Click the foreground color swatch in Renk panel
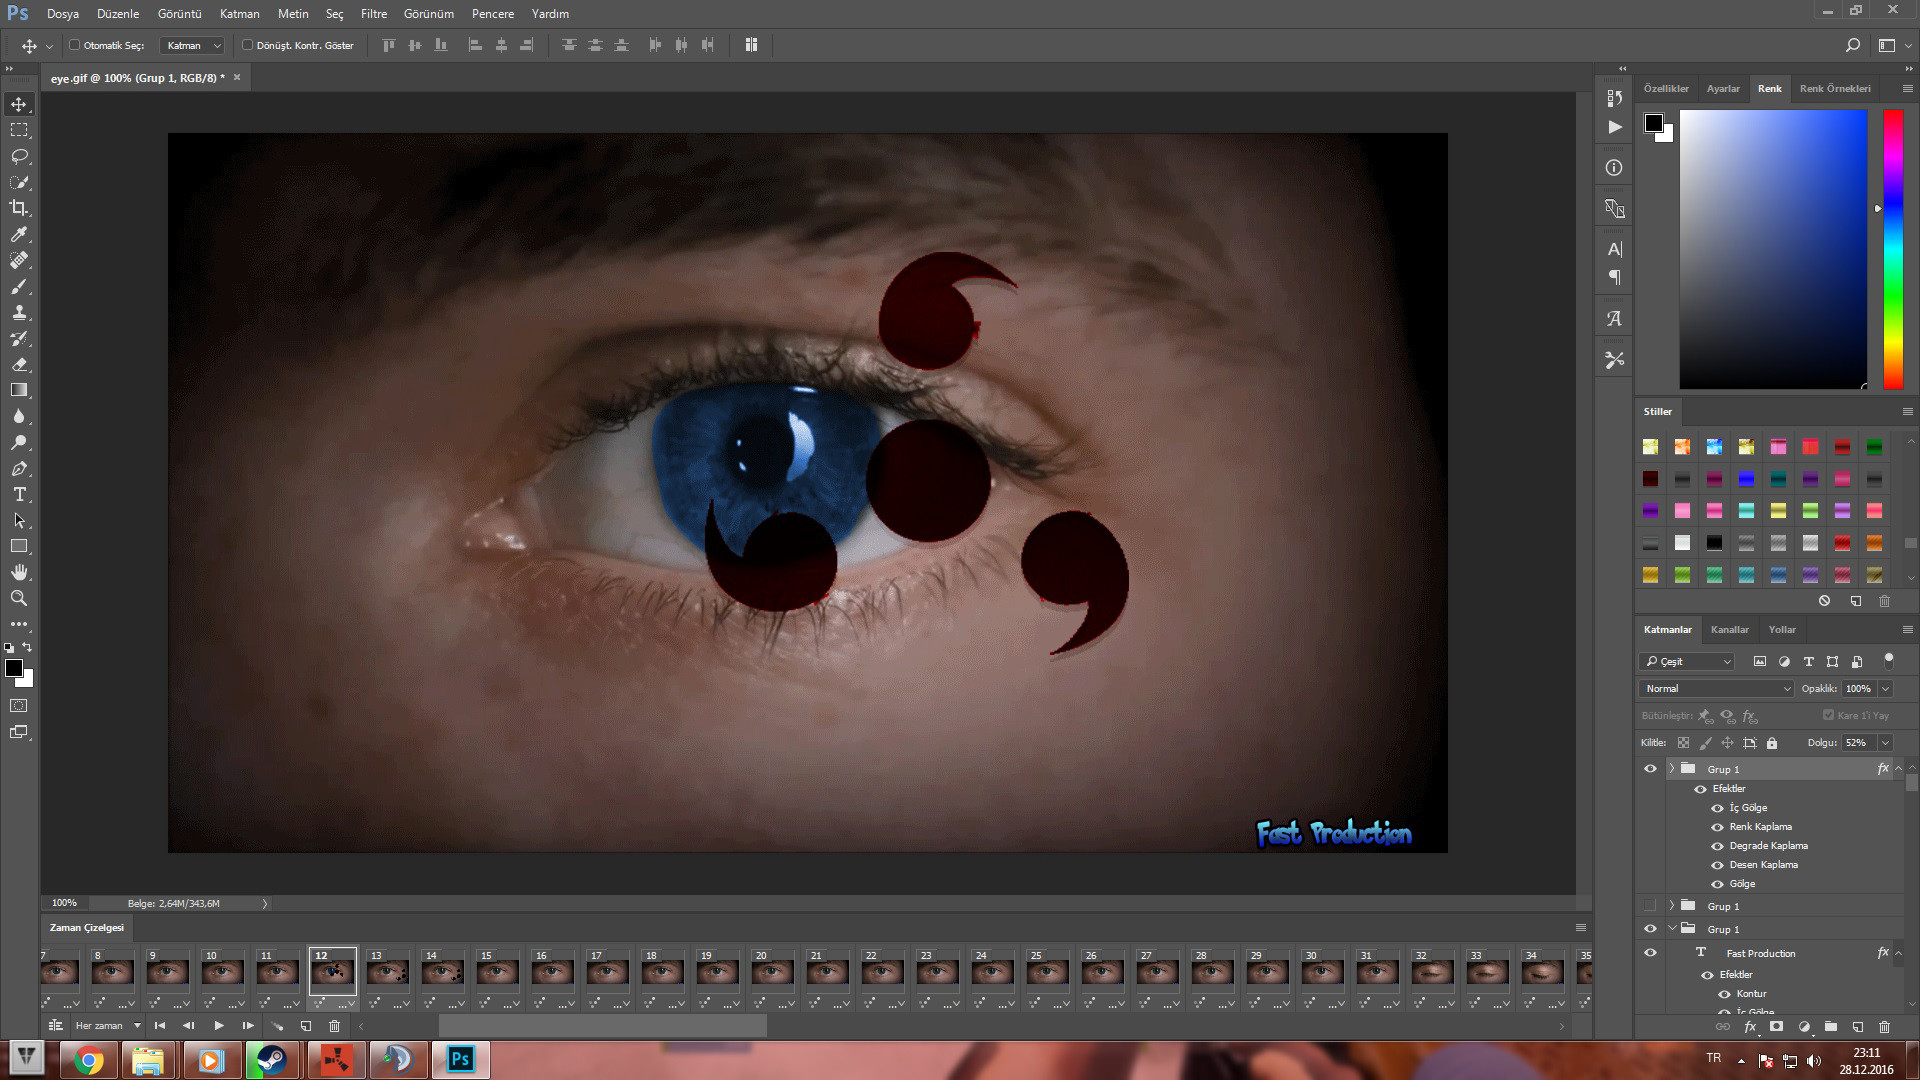 (x=1654, y=123)
